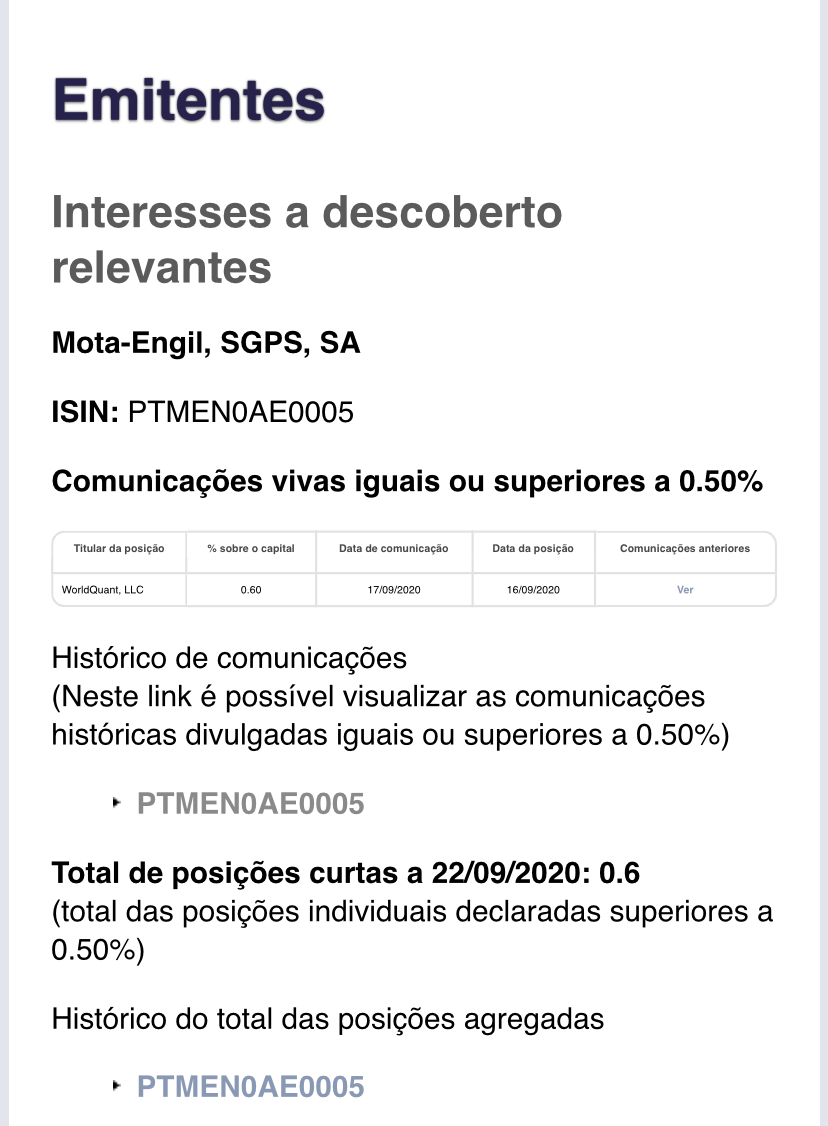Open the Ver link for previous communications
828x1126 pixels.
(685, 590)
